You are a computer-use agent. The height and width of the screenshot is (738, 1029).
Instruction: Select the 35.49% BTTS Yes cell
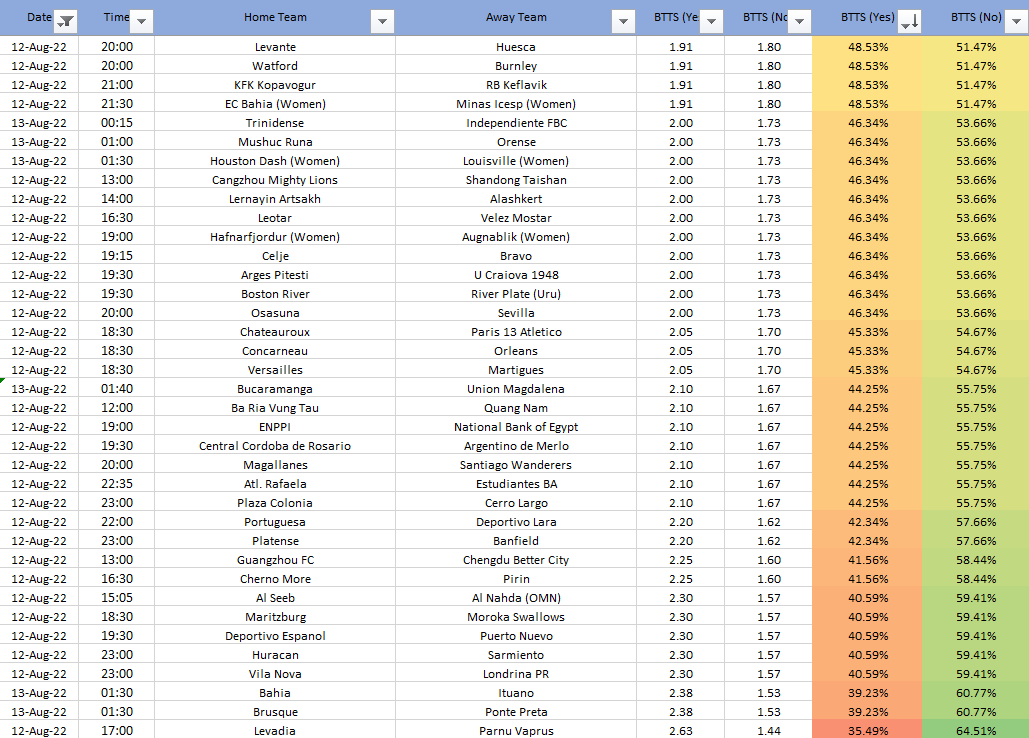click(868, 731)
